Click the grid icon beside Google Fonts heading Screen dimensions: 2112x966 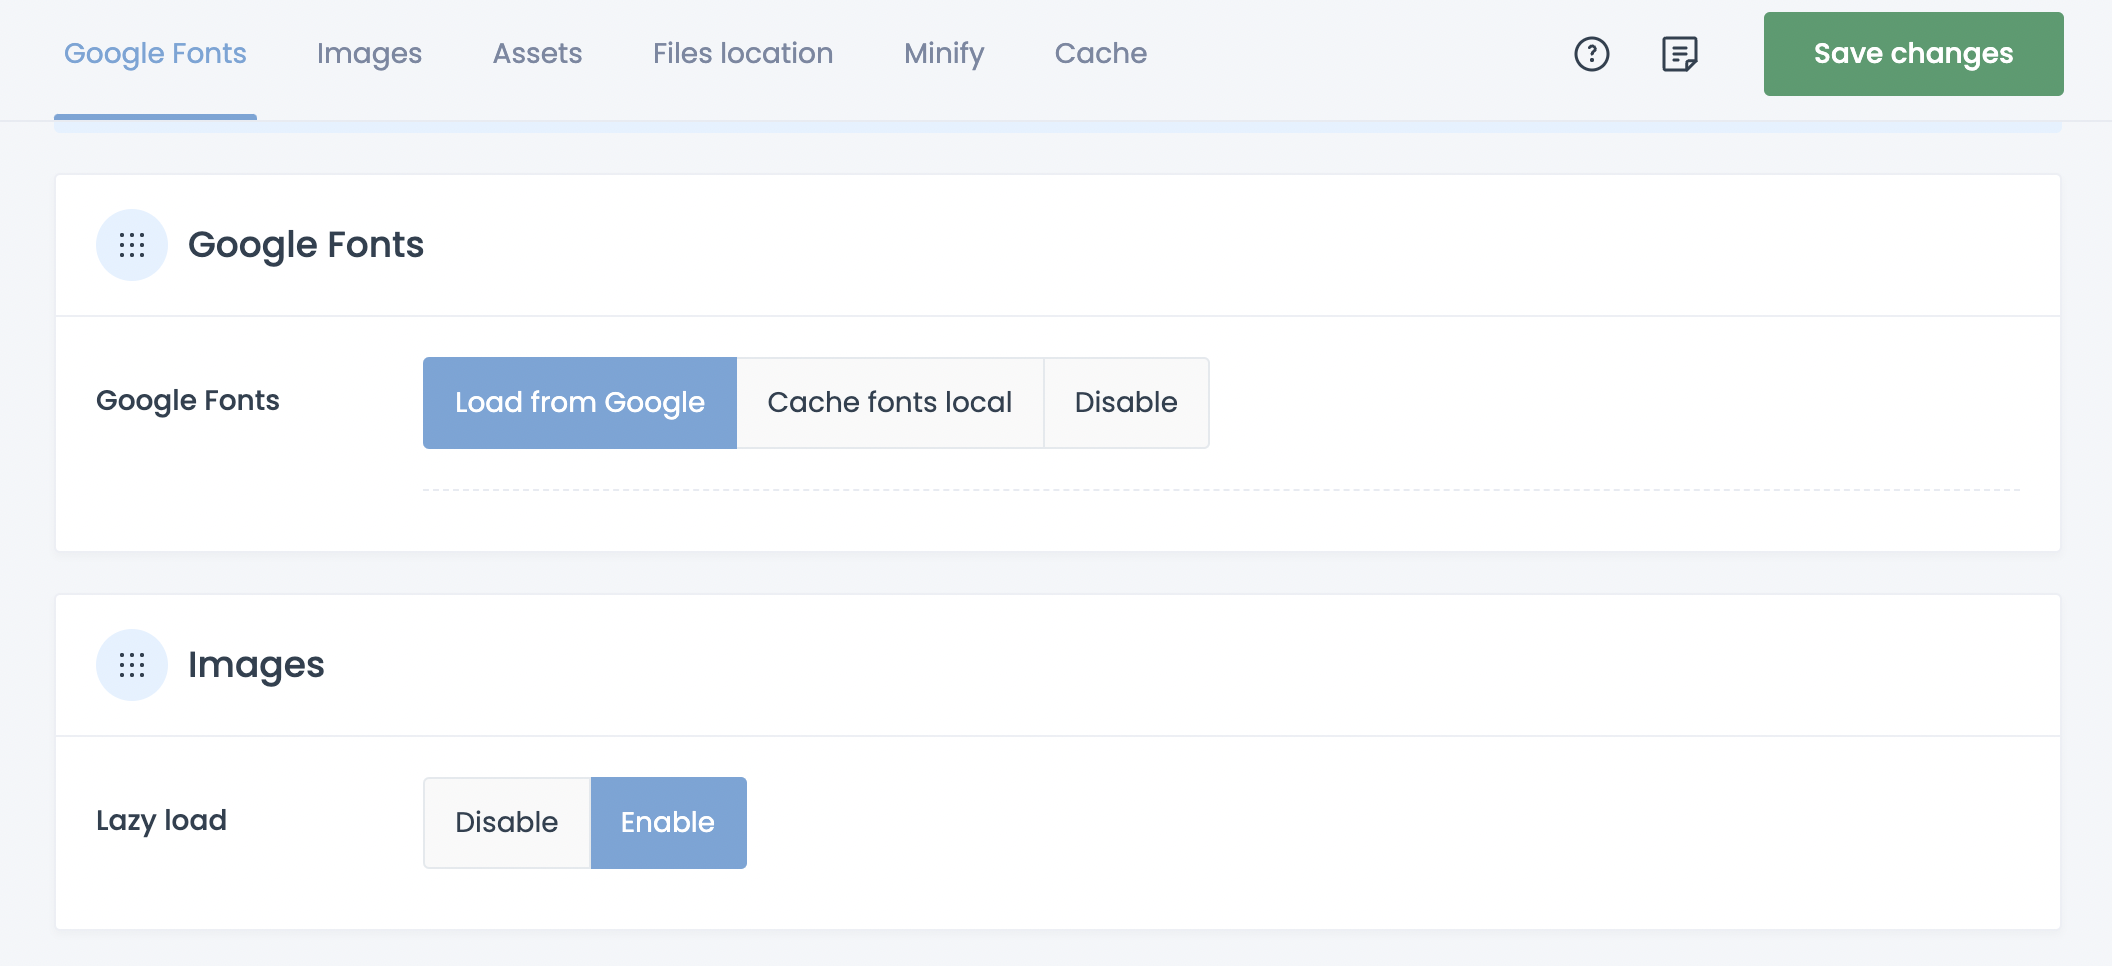click(x=132, y=245)
